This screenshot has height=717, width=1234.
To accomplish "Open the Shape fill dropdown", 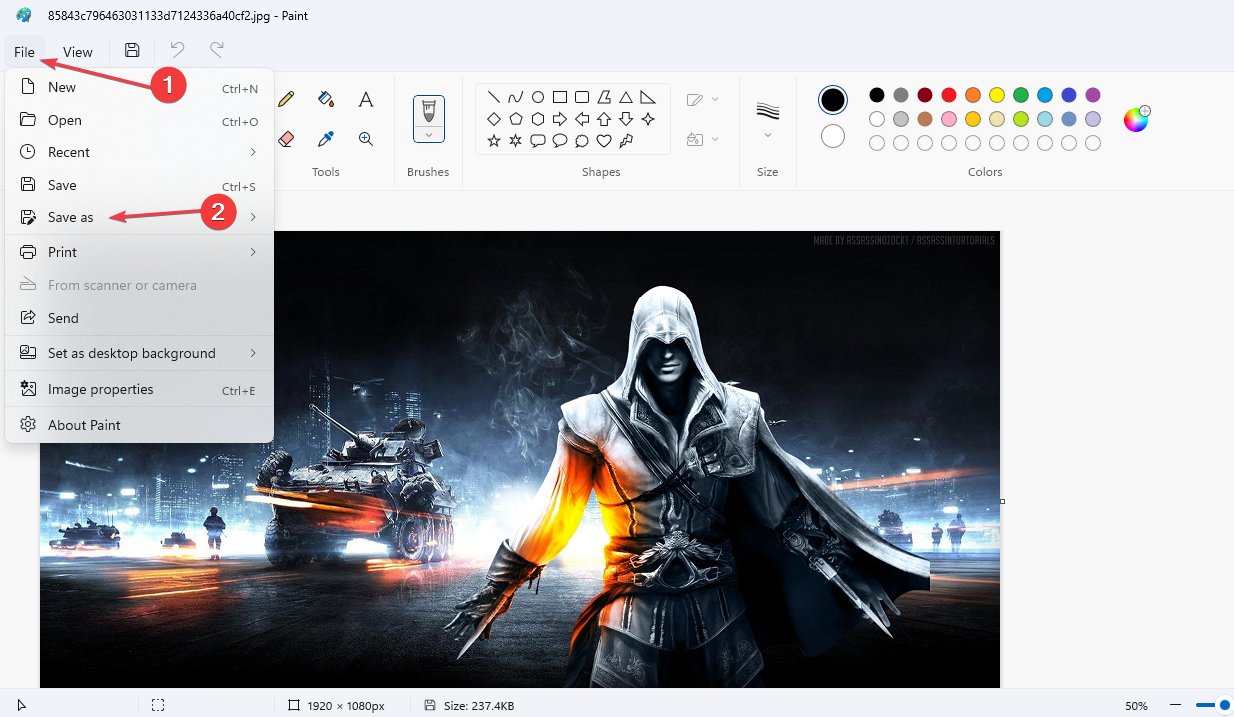I will tap(703, 139).
